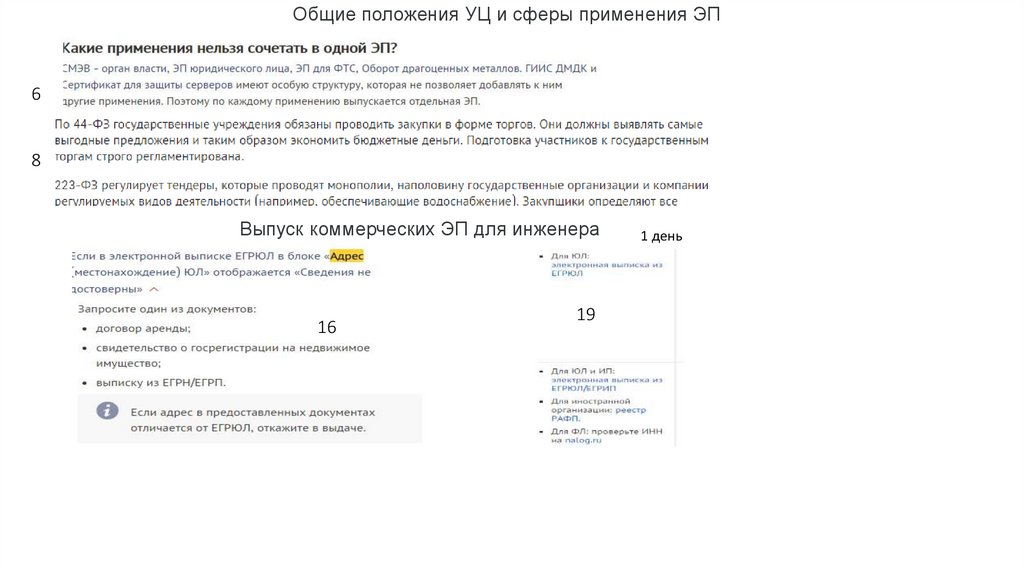Click the info icon beside «Если адрес в предоставленных документах»
1024x574 pixels.
click(108, 411)
